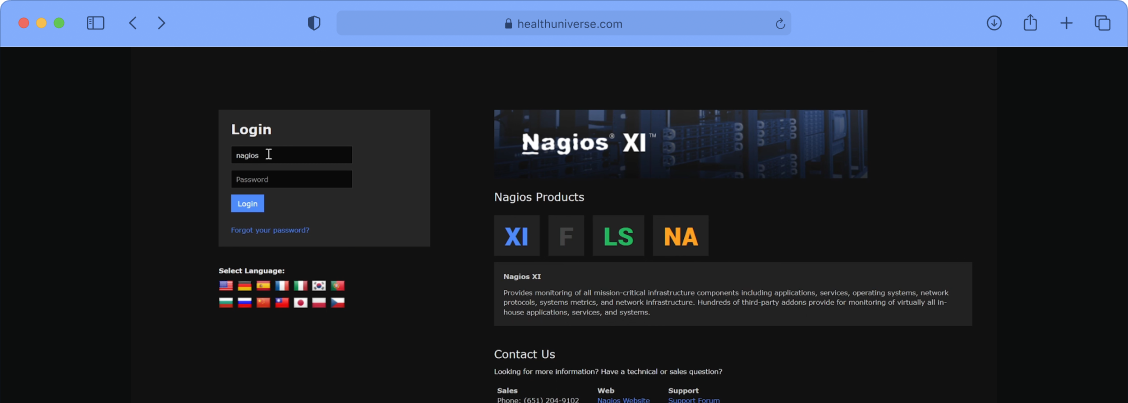
Task: Open Safari privacy report shield icon
Action: click(314, 23)
